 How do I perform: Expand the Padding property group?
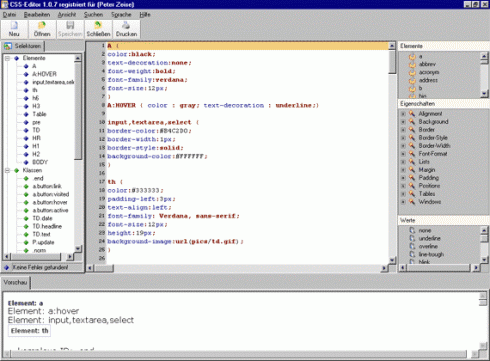tap(403, 178)
